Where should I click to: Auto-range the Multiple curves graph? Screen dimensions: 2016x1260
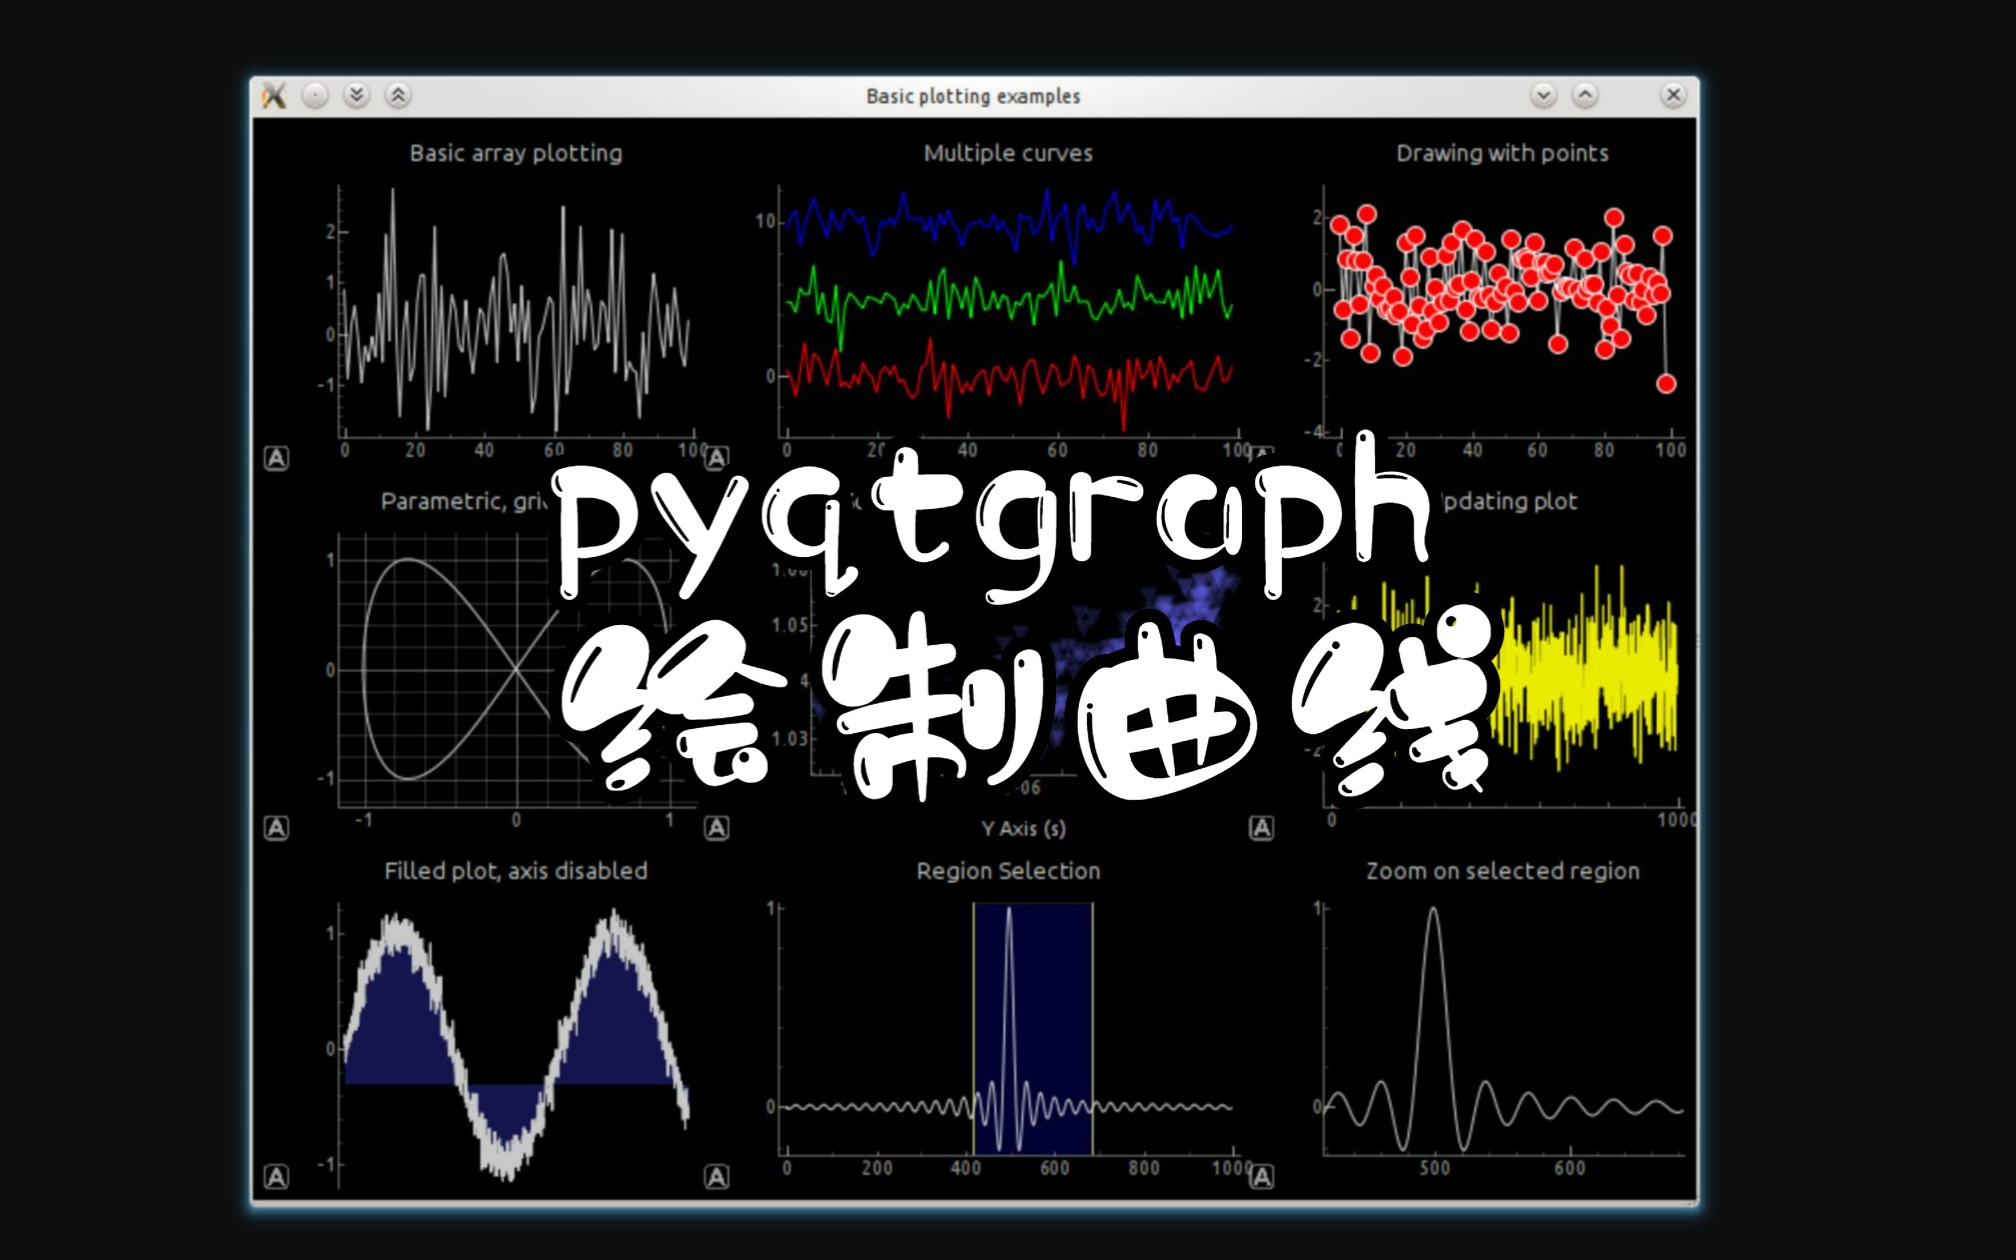(x=717, y=458)
